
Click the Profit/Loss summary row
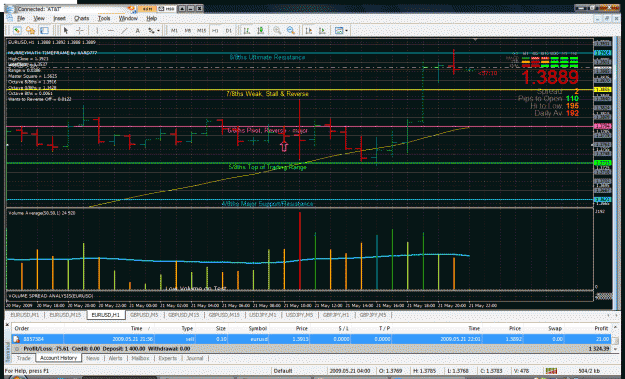click(311, 349)
